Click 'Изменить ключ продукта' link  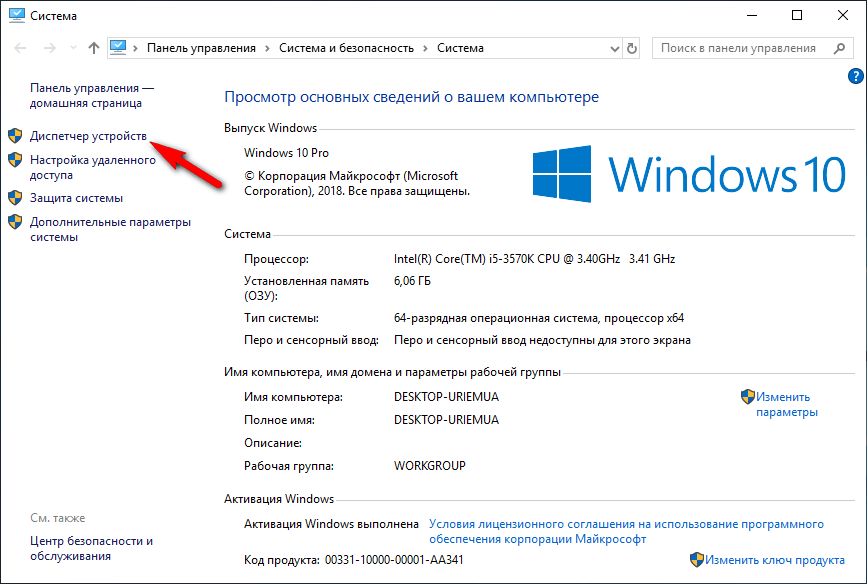(x=775, y=560)
